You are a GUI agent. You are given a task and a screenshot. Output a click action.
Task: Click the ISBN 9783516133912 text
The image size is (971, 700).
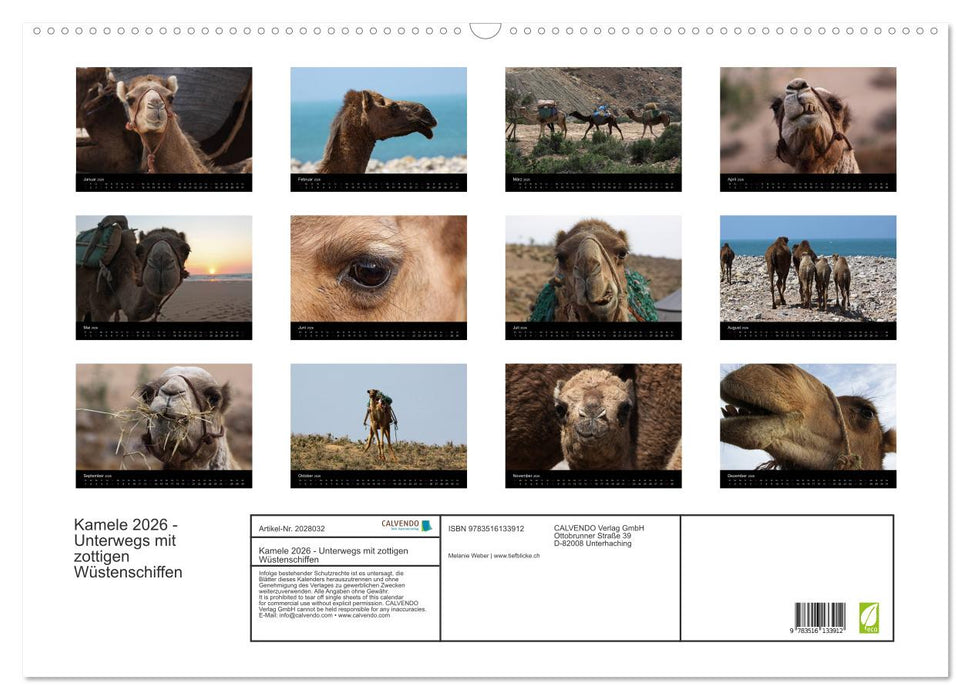tap(486, 529)
